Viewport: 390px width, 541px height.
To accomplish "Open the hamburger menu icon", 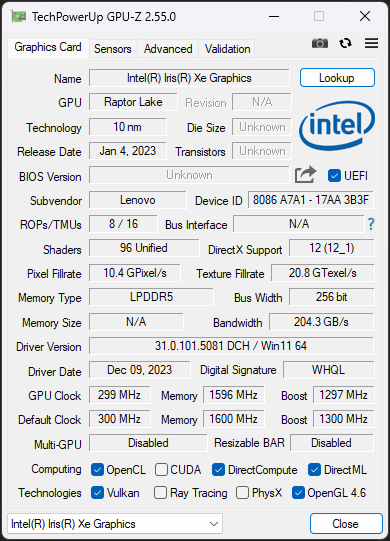I will click(x=371, y=43).
